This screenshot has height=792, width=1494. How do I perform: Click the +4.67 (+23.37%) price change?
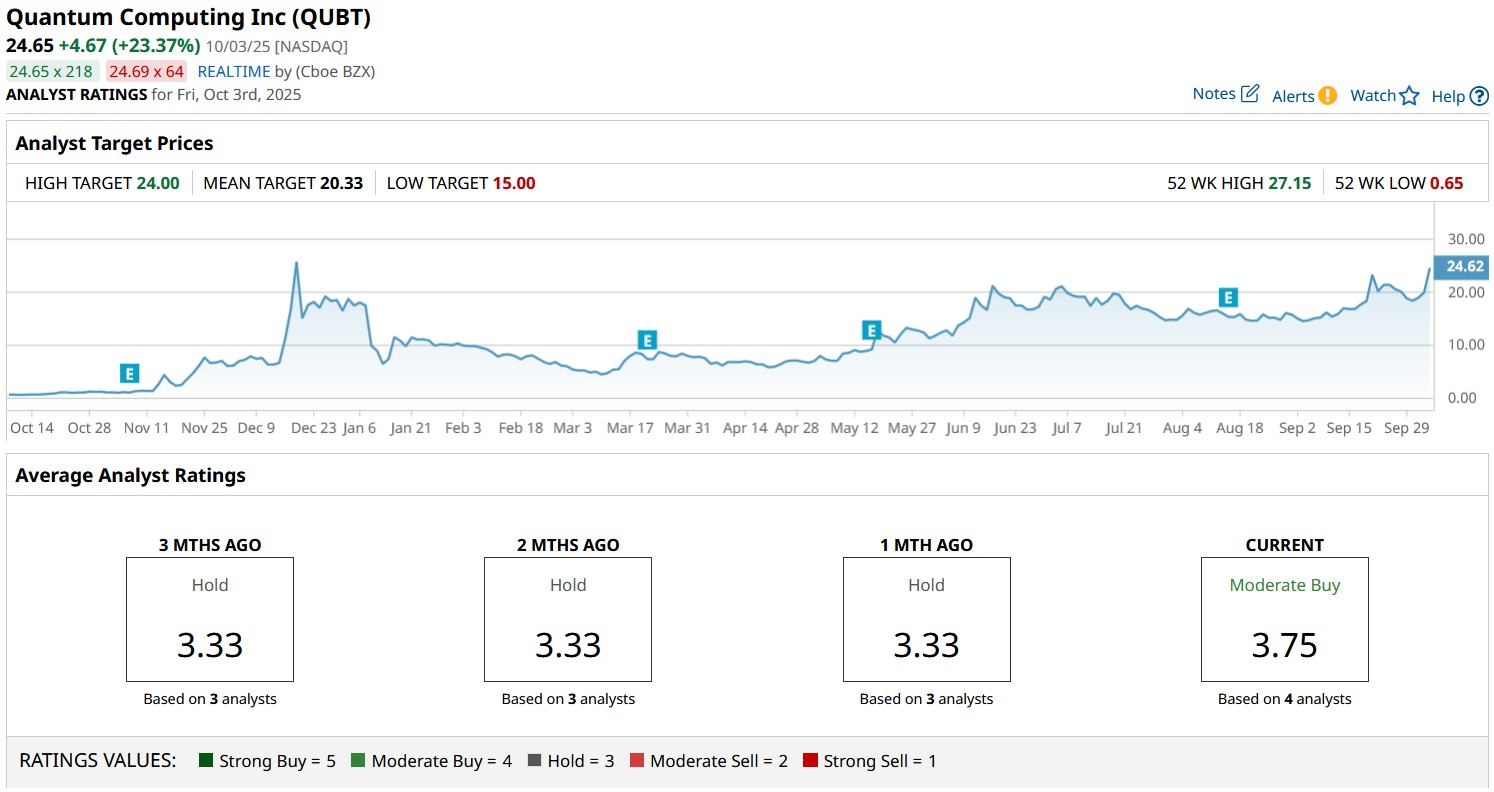pyautogui.click(x=128, y=45)
